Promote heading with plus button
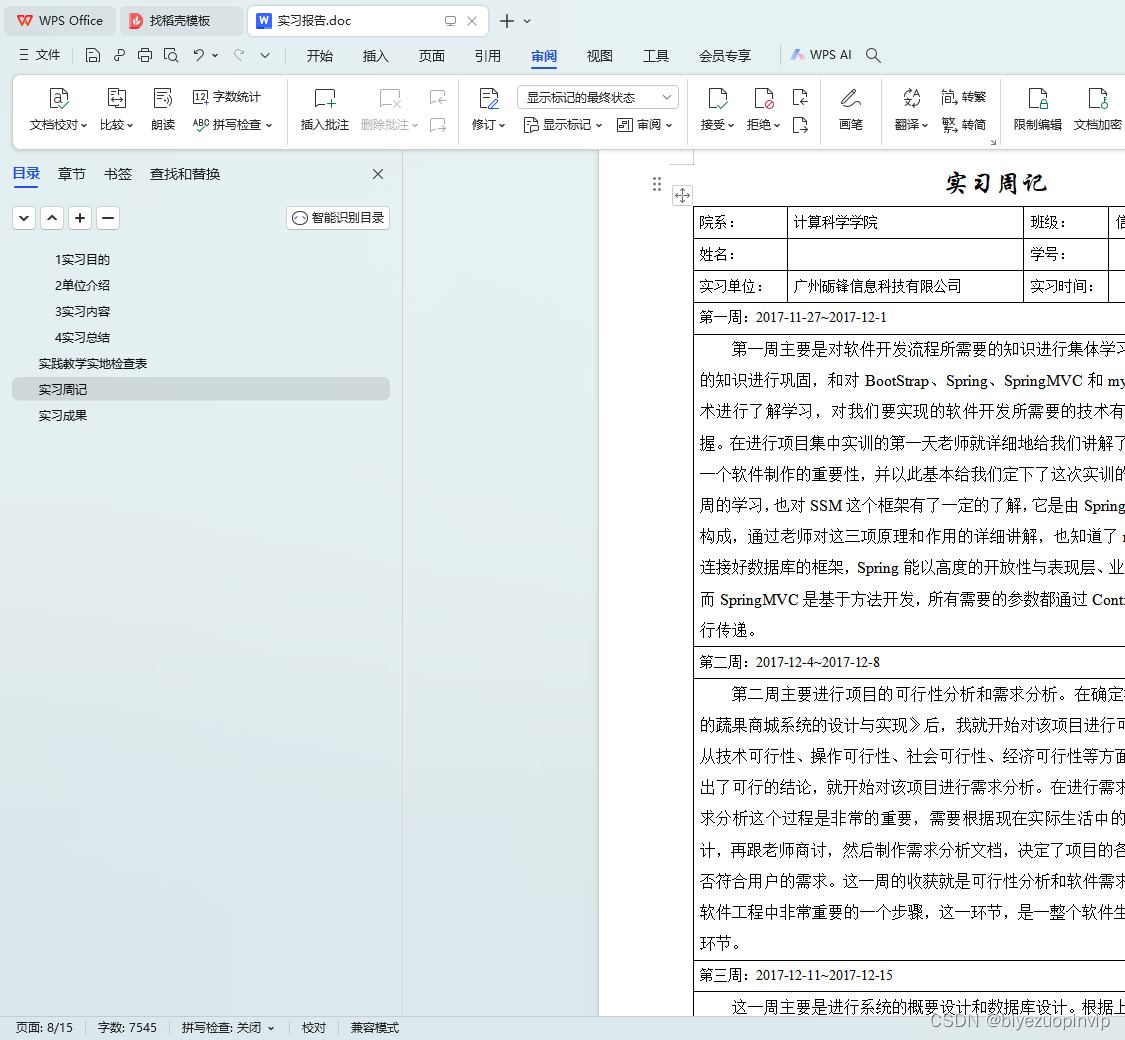This screenshot has height=1040, width=1125. [x=80, y=218]
